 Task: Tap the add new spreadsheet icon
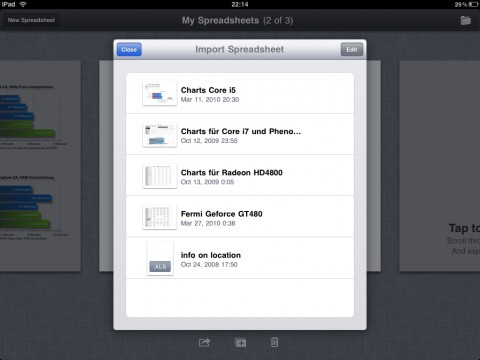coord(241,343)
